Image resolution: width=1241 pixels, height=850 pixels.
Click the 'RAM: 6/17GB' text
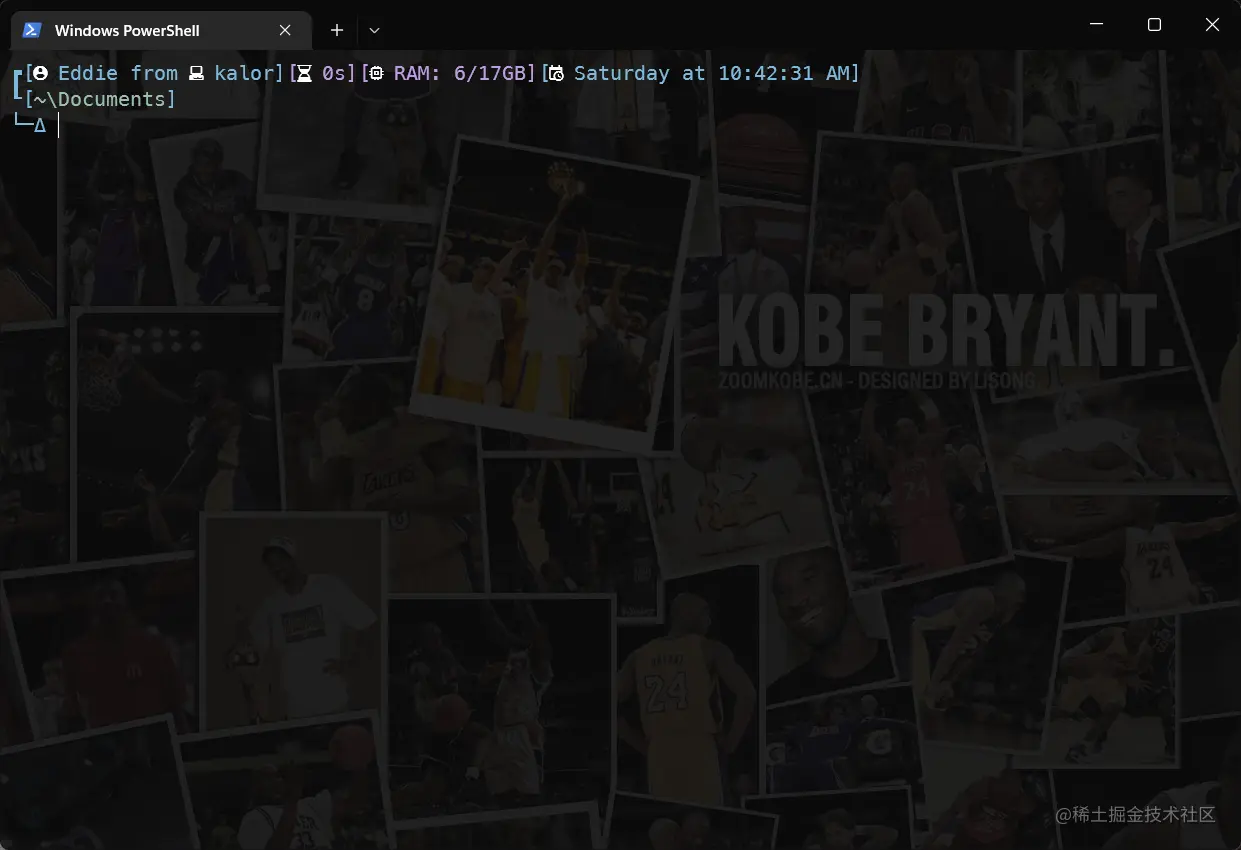[460, 73]
